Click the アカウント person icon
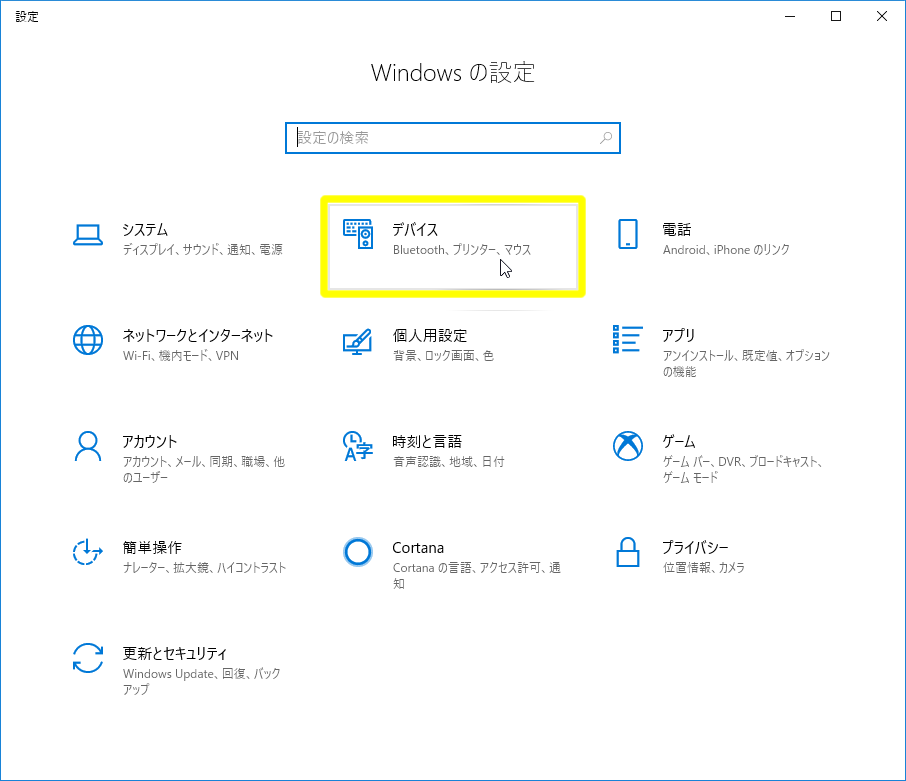The height and width of the screenshot is (781, 906). 88,446
